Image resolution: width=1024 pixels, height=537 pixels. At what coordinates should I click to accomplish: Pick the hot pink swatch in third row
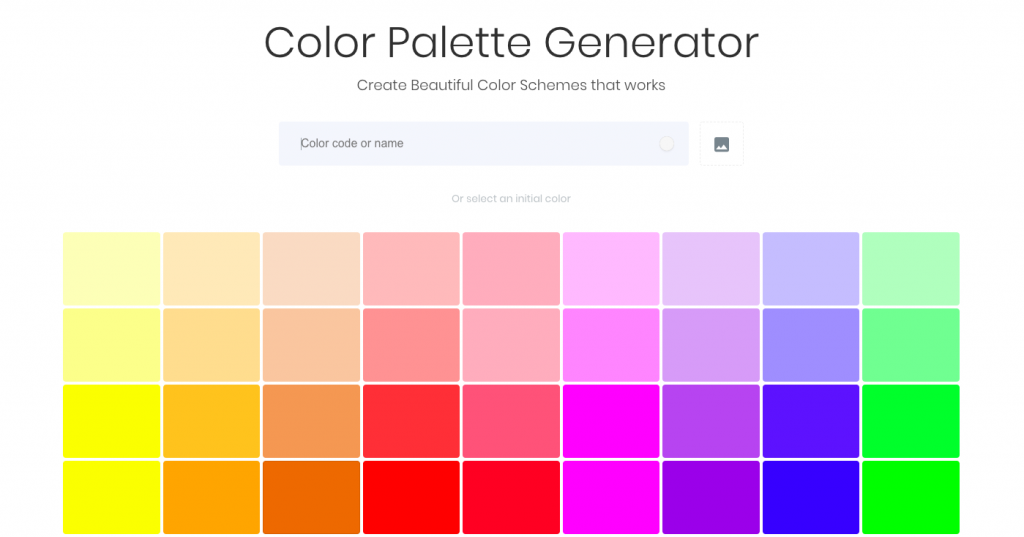click(511, 421)
